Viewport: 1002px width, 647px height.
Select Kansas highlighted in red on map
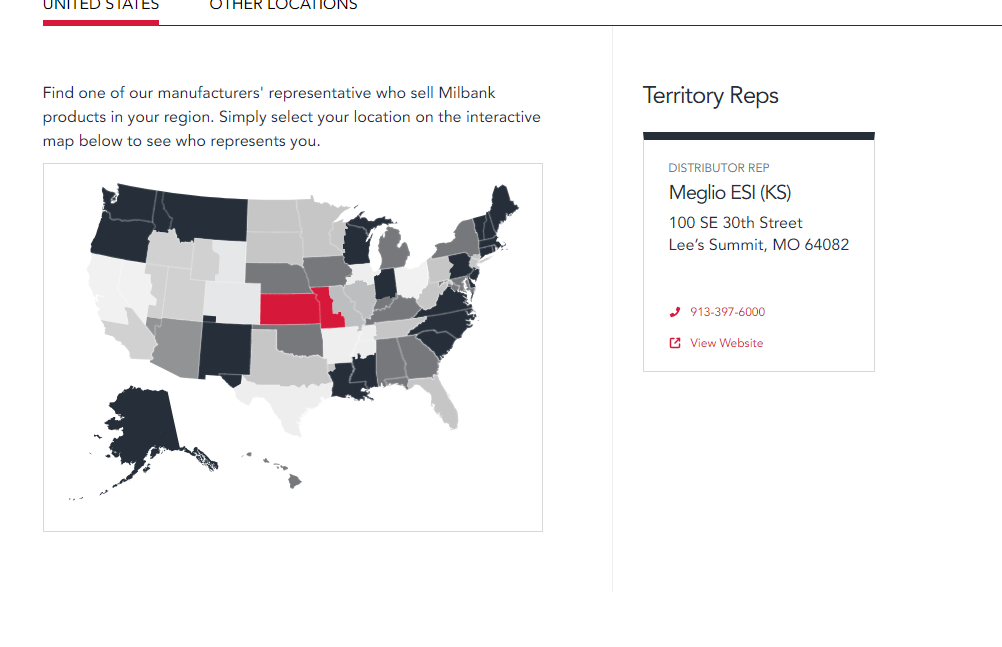click(289, 309)
